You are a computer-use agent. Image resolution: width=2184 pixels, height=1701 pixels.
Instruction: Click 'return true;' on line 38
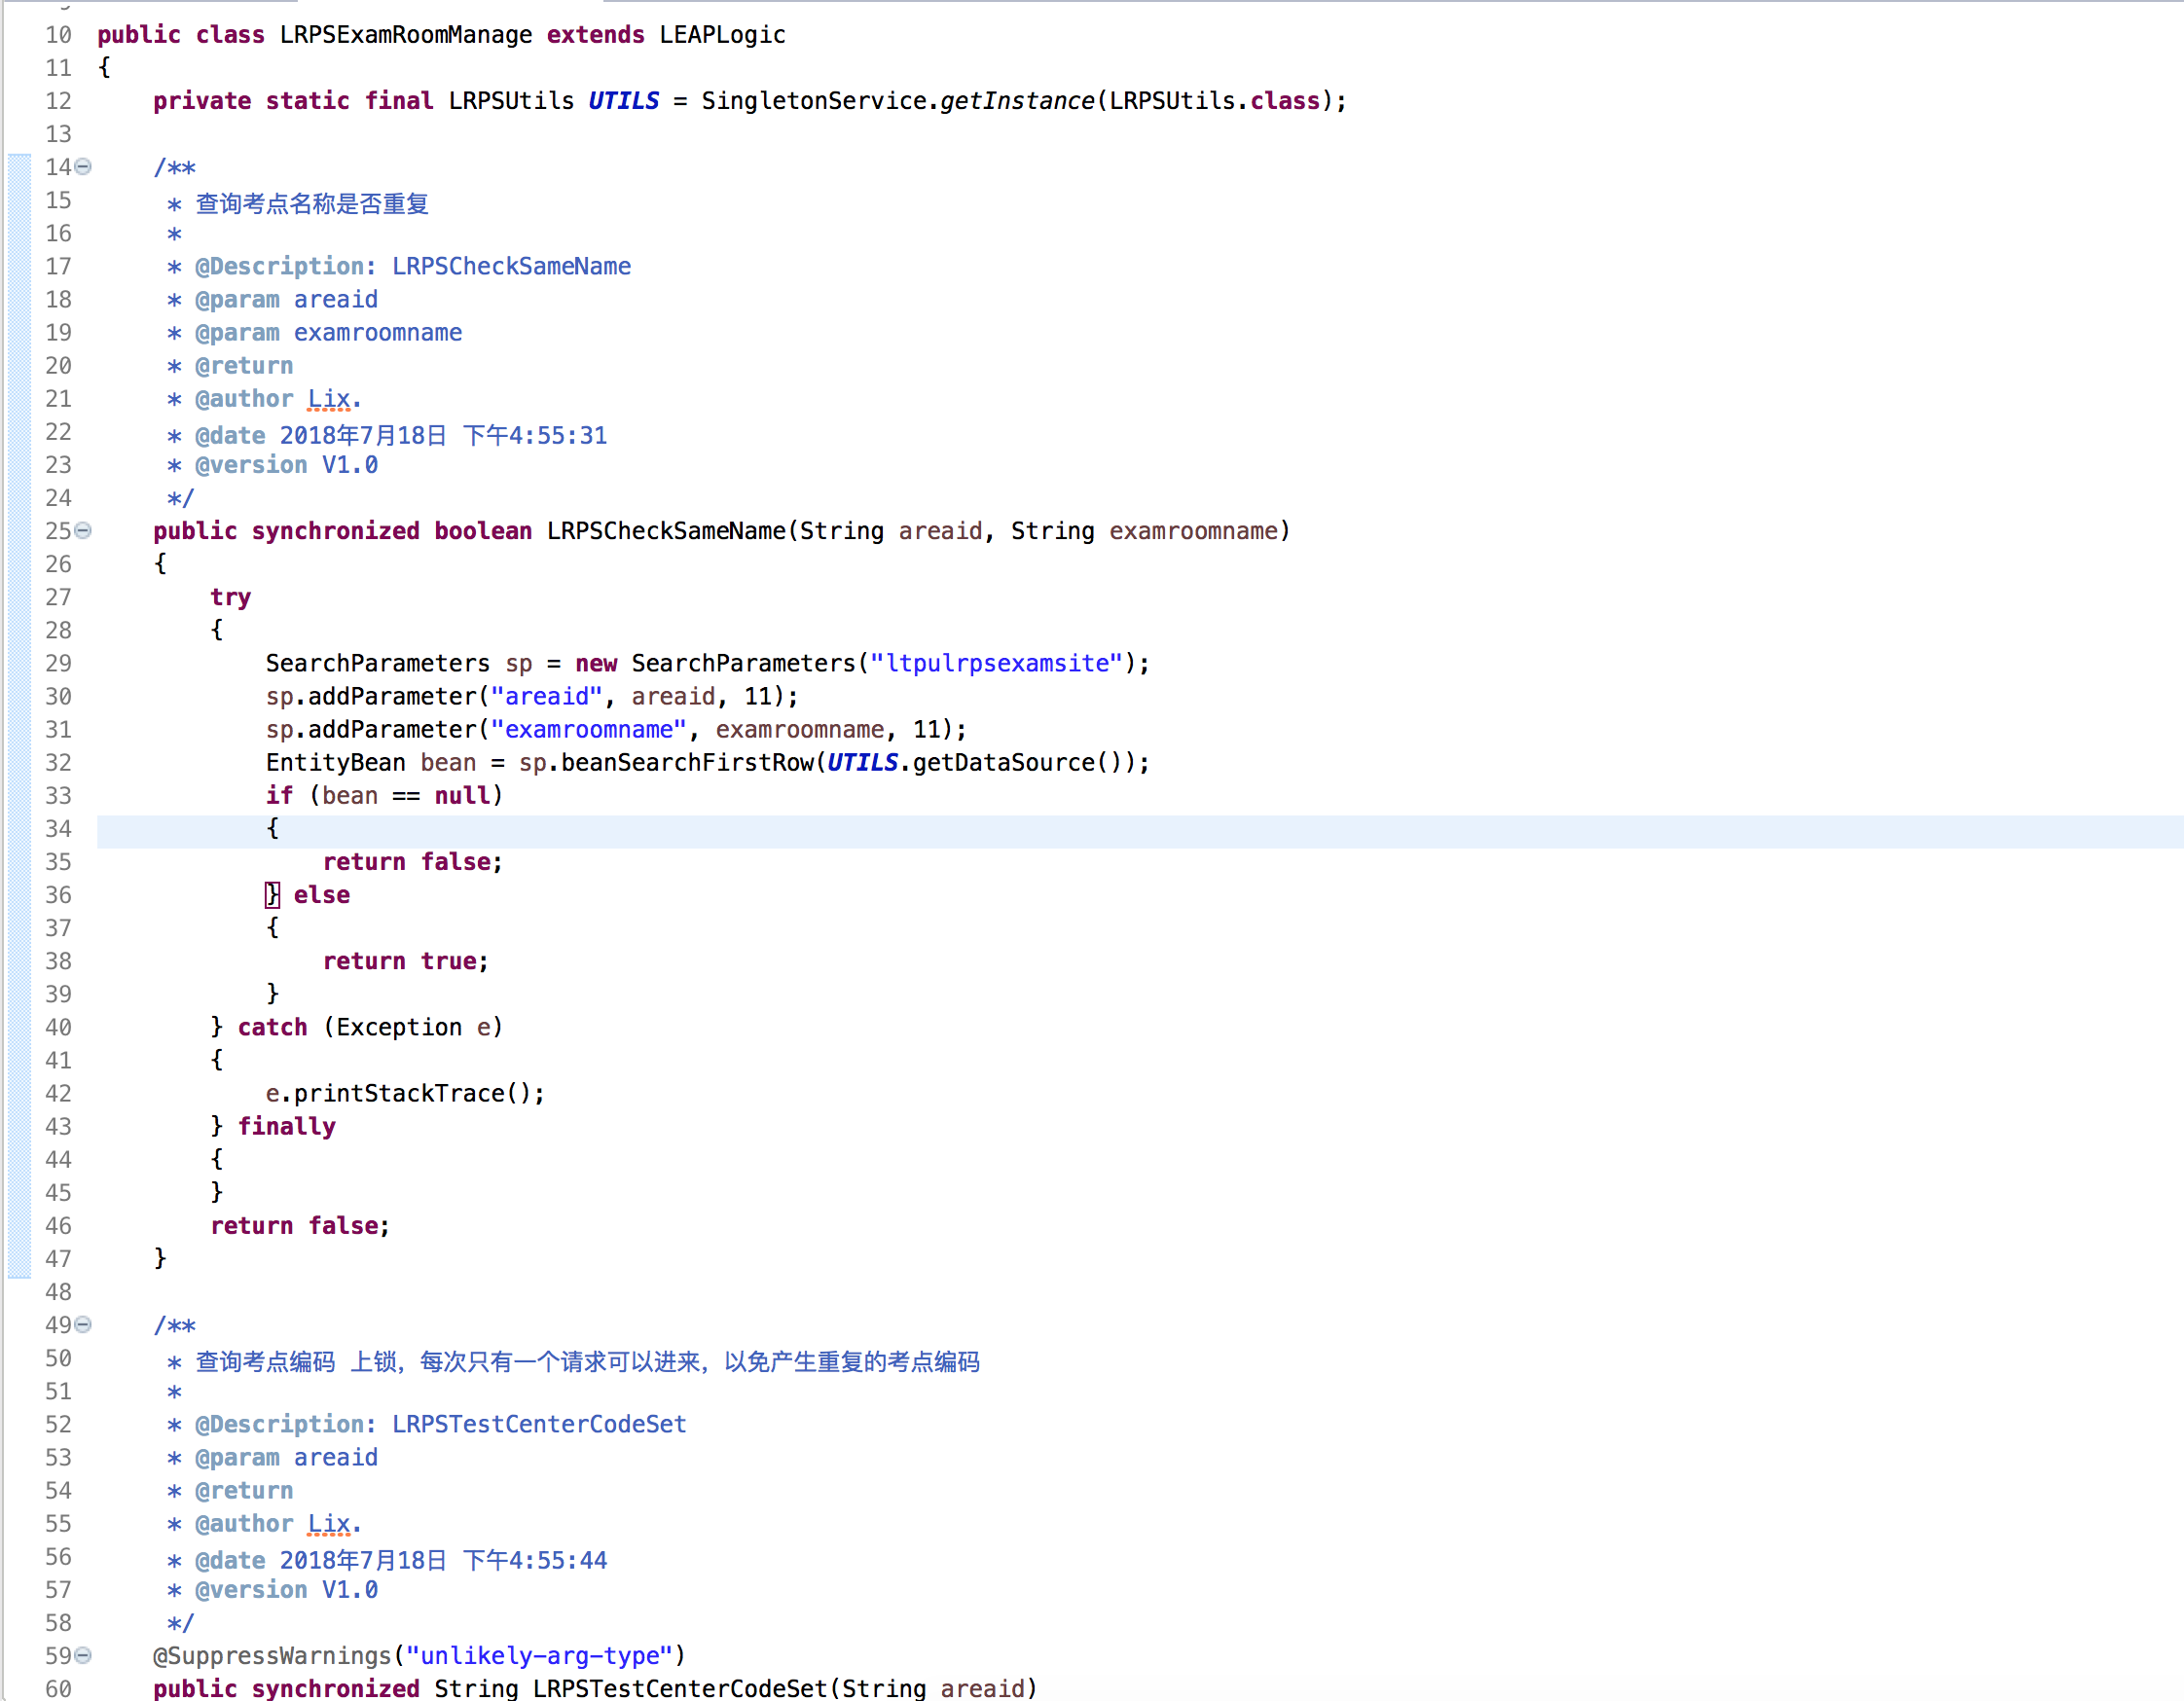click(406, 961)
